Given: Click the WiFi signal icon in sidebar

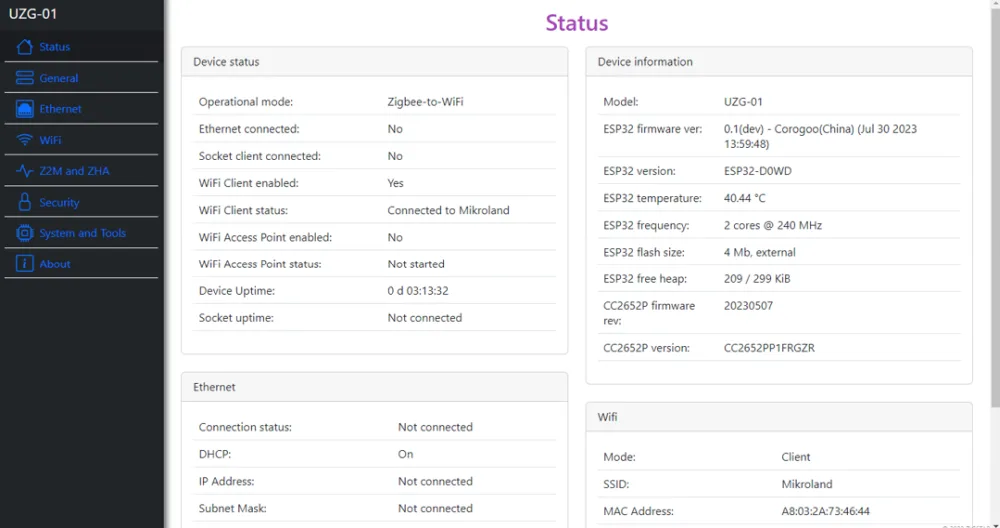Looking at the screenshot, I should coord(24,140).
